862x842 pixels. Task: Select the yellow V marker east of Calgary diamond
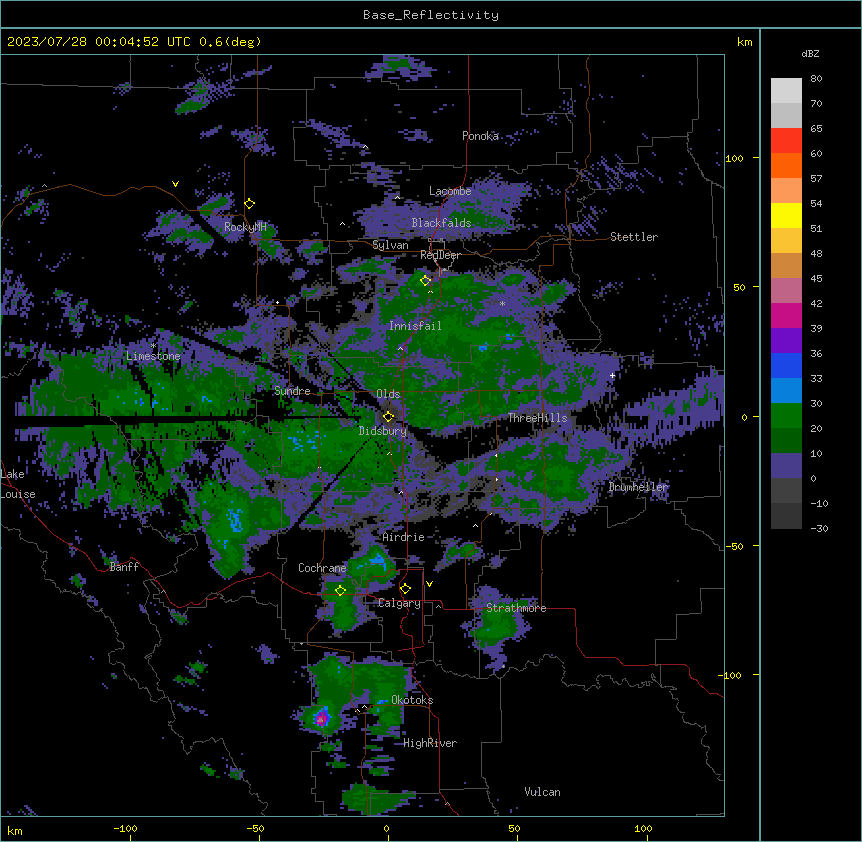point(429,584)
